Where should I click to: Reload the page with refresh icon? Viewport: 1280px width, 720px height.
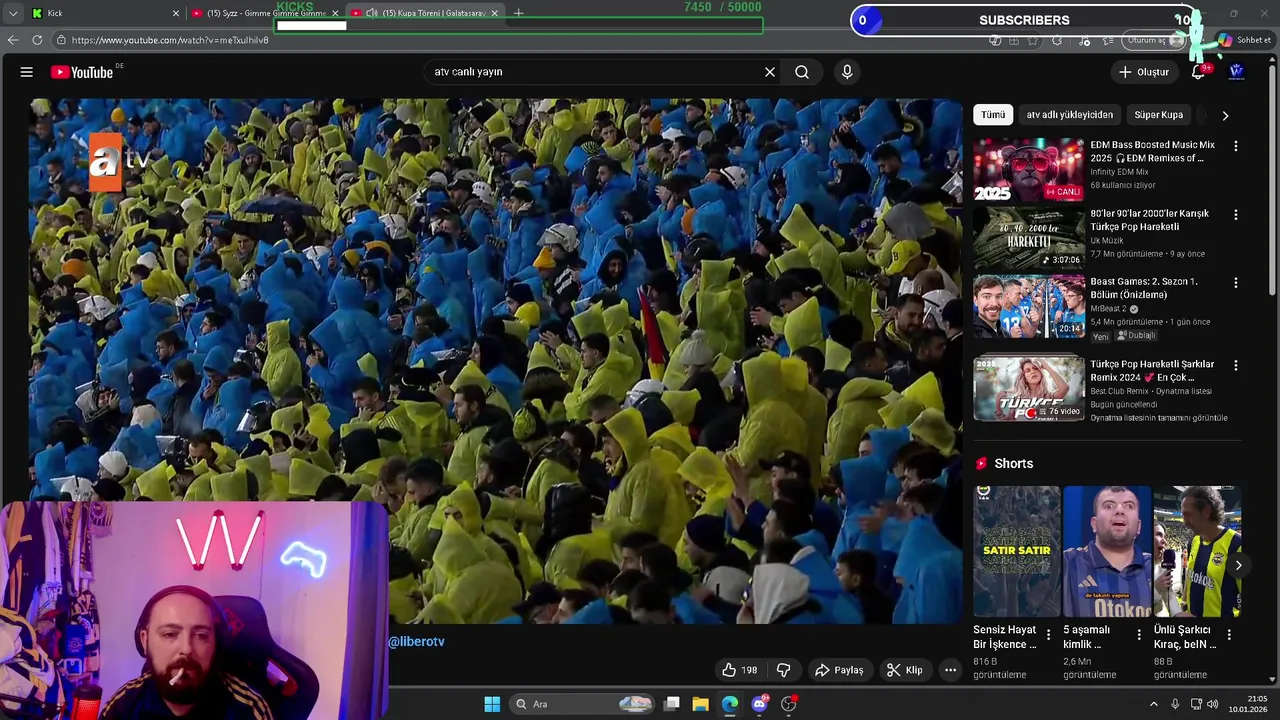tap(37, 40)
